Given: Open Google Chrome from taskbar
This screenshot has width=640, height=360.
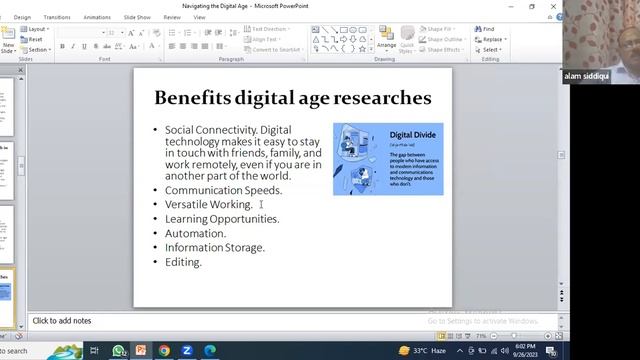Looking at the screenshot, I should click(x=164, y=351).
